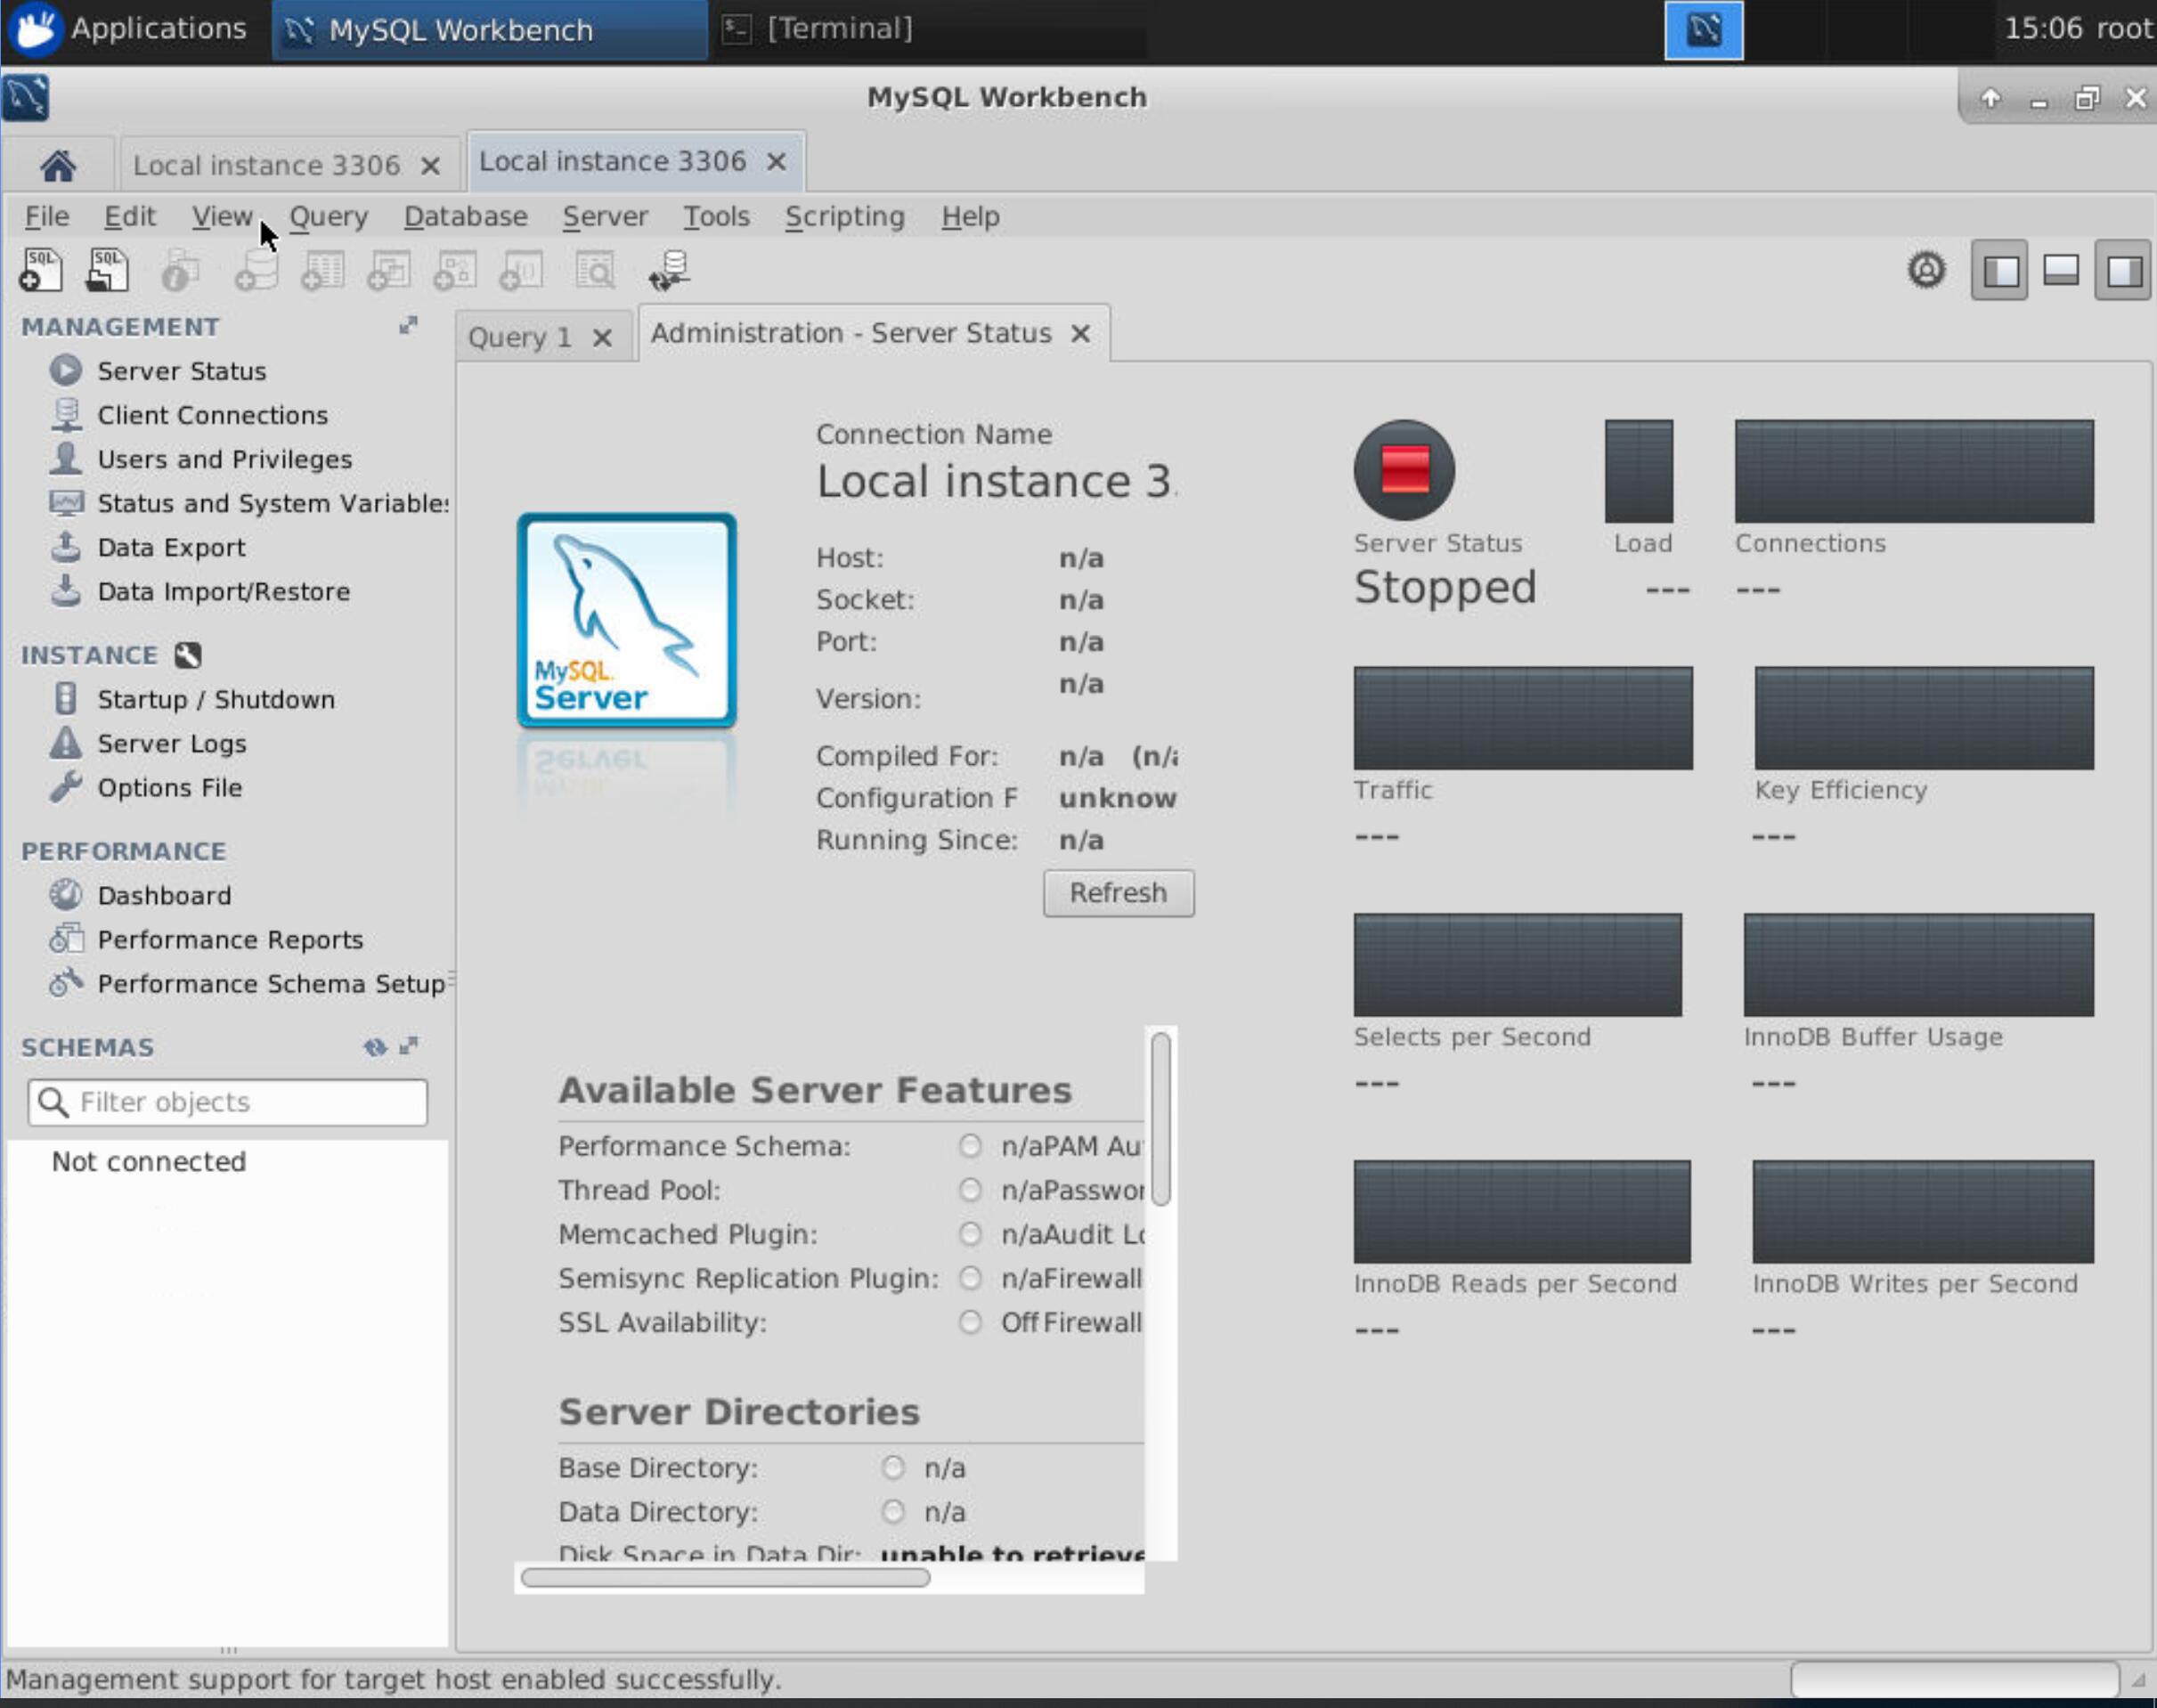Open the Scripting menu
Image resolution: width=2157 pixels, height=1708 pixels.
click(x=845, y=216)
